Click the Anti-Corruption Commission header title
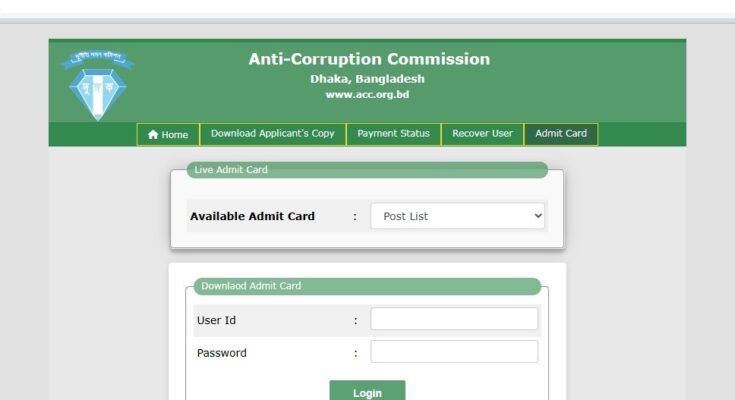 pyautogui.click(x=369, y=59)
